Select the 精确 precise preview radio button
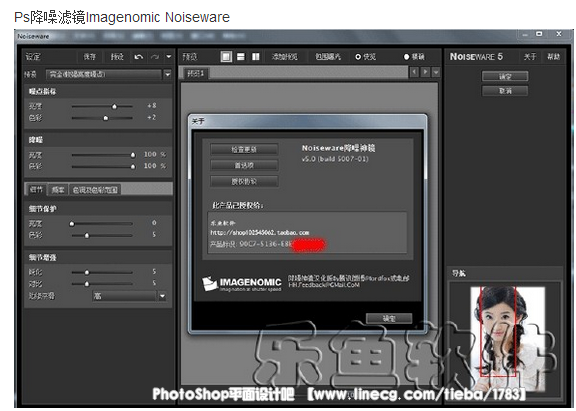This screenshot has height=411, width=576. [x=406, y=57]
